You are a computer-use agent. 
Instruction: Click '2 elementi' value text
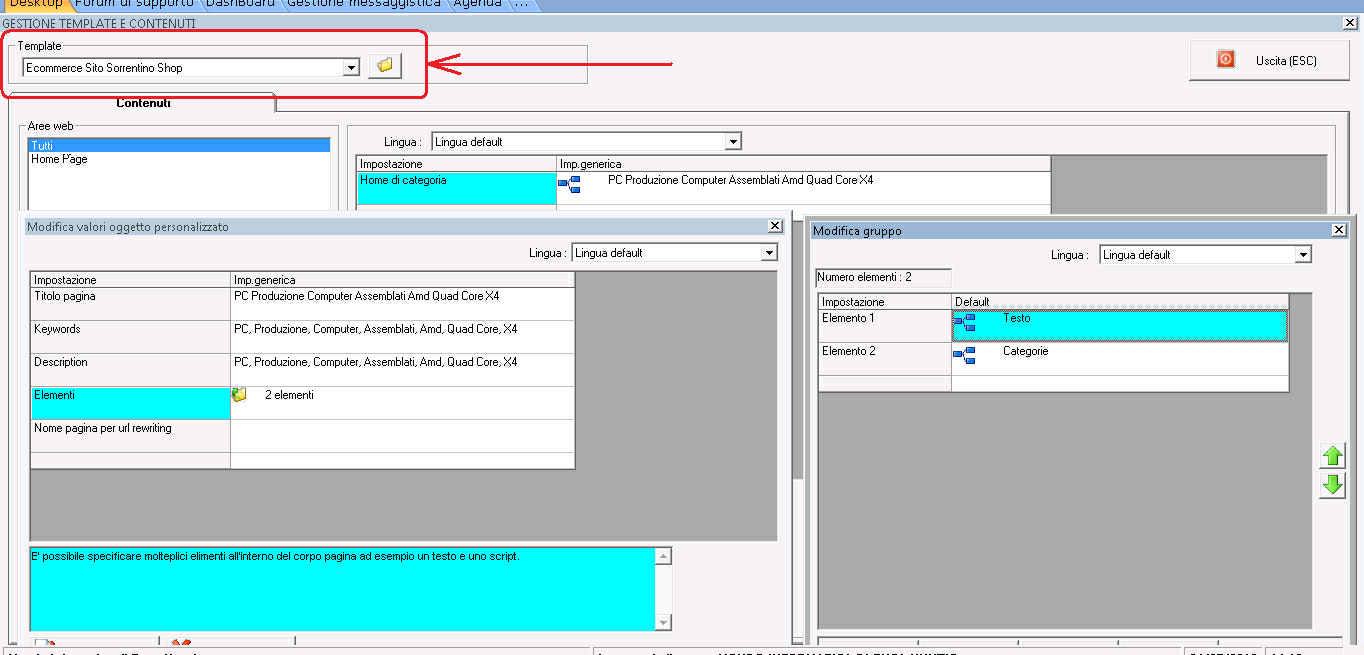pyautogui.click(x=289, y=395)
